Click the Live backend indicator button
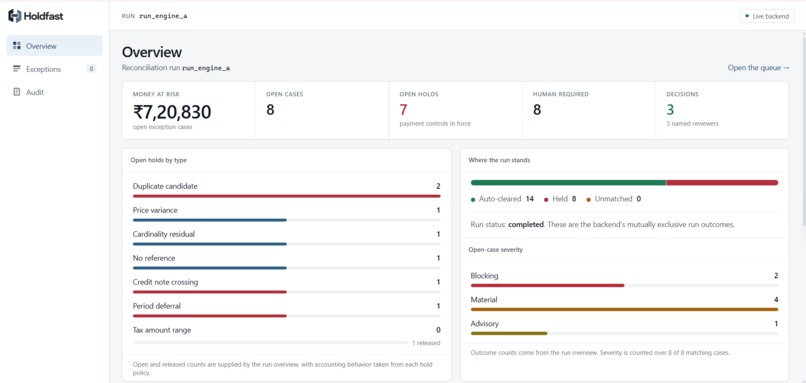Screen dimensions: 806x383 767,16
